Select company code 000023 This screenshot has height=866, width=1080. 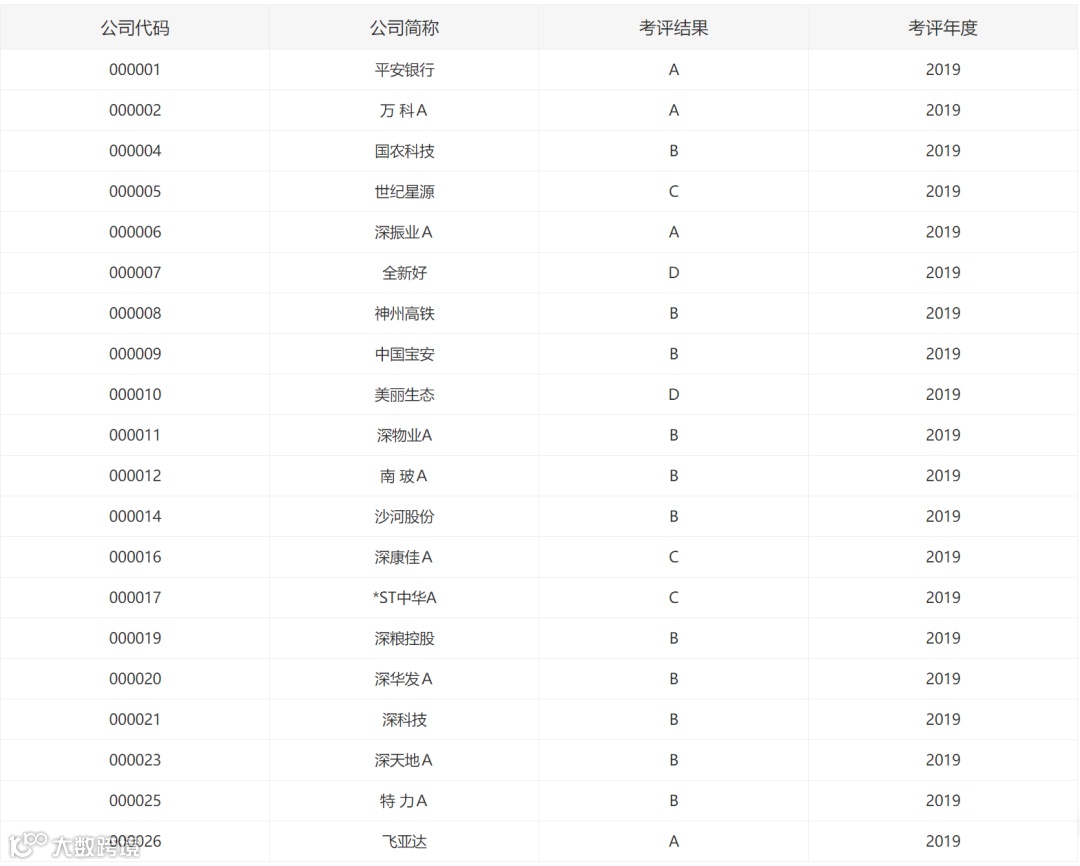tap(135, 761)
